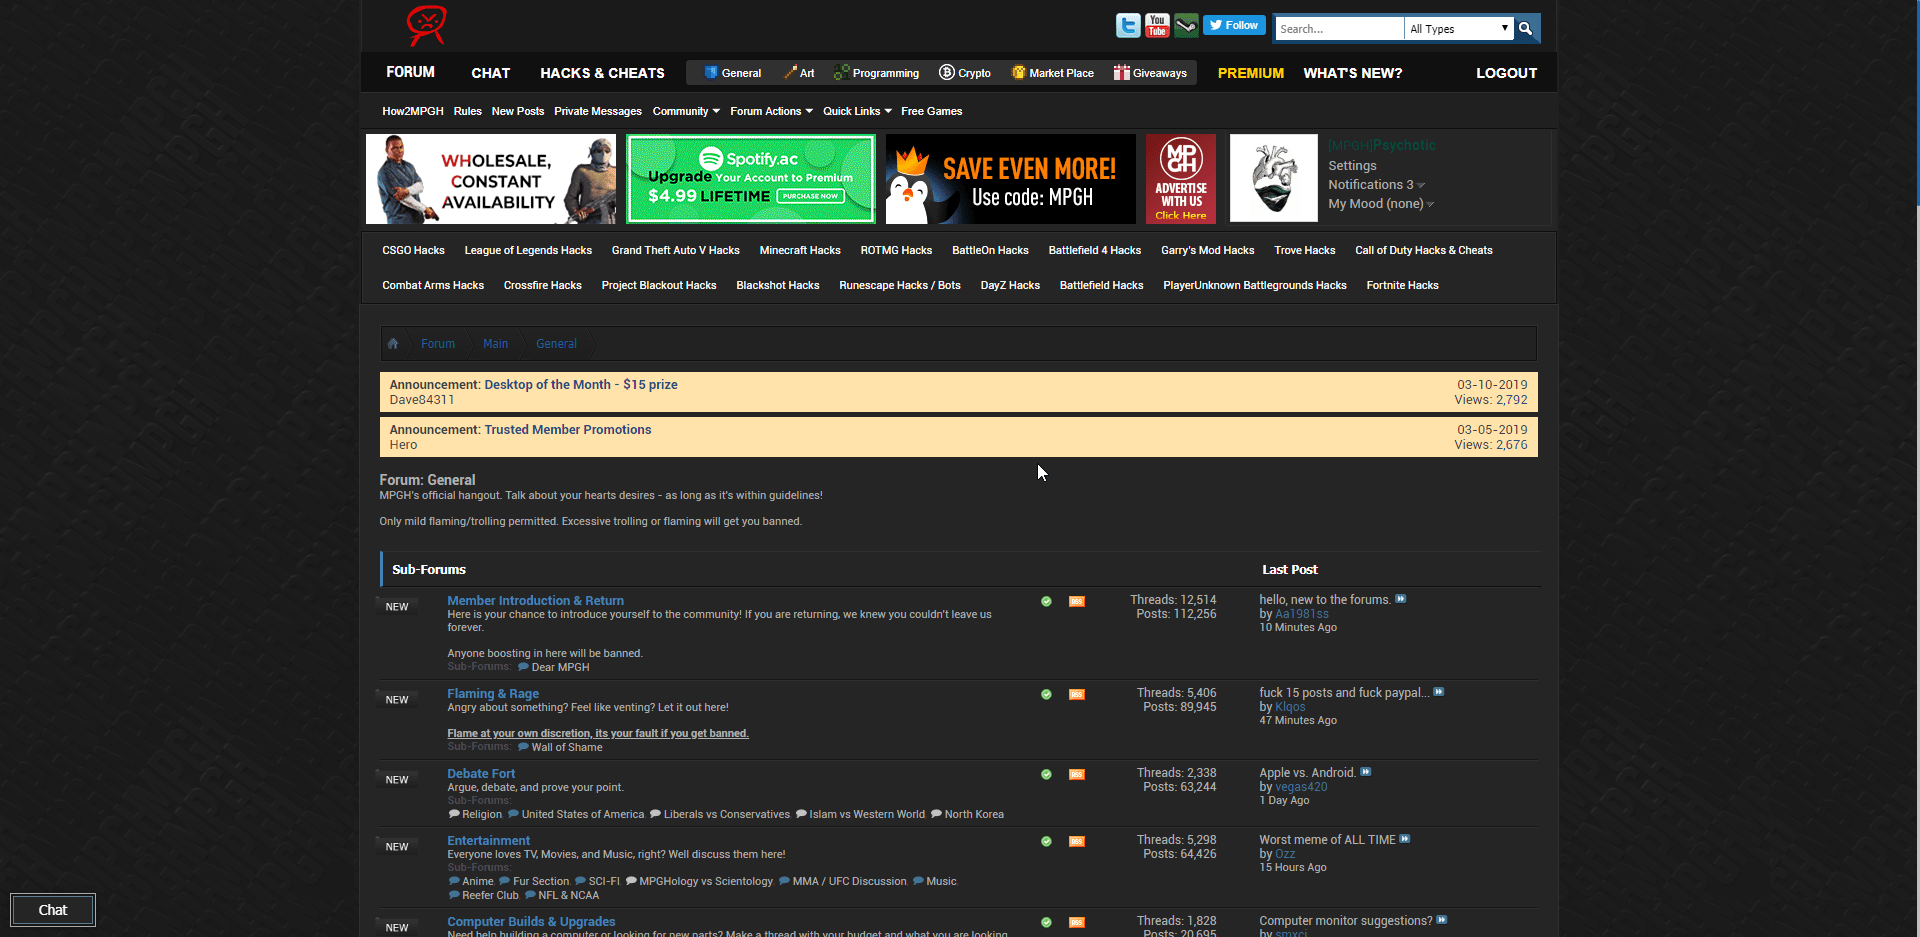1920x937 pixels.
Task: Click last post arrow for Worst meme thread
Action: tap(1405, 839)
